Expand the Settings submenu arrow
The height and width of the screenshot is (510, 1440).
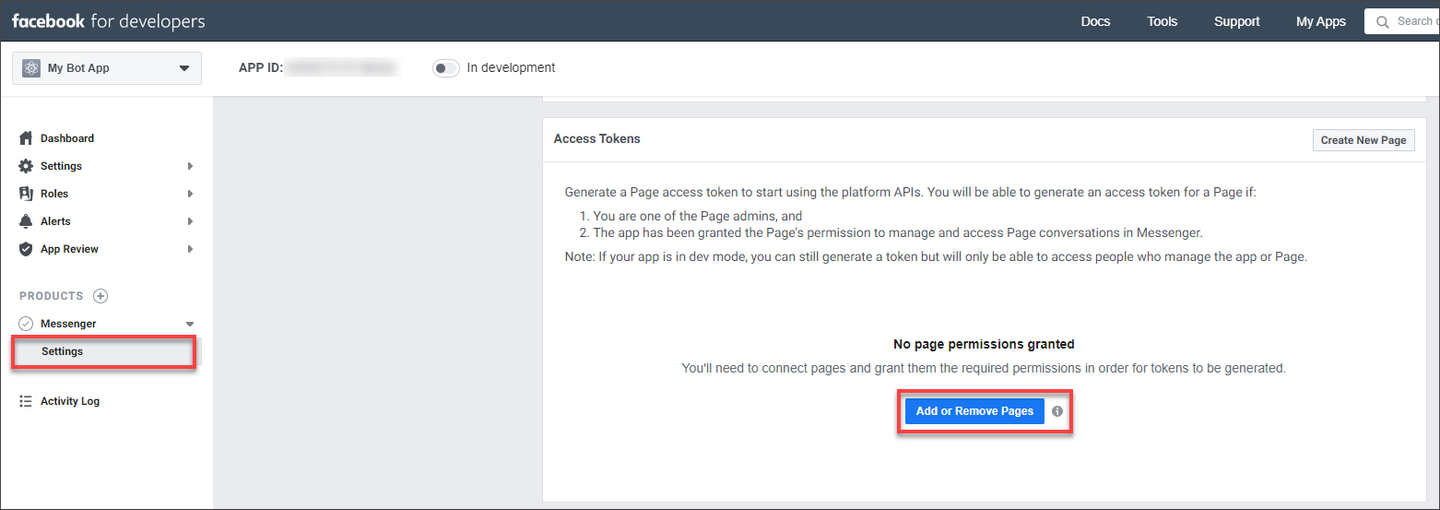click(x=190, y=166)
